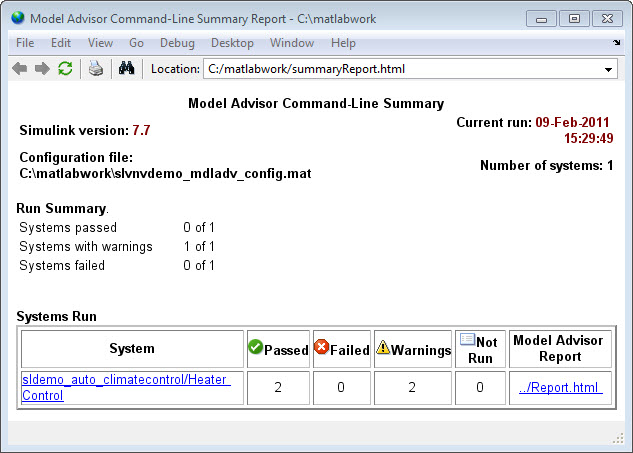The width and height of the screenshot is (633, 453).
Task: Click Model Advisor Report column header
Action: 560,349
